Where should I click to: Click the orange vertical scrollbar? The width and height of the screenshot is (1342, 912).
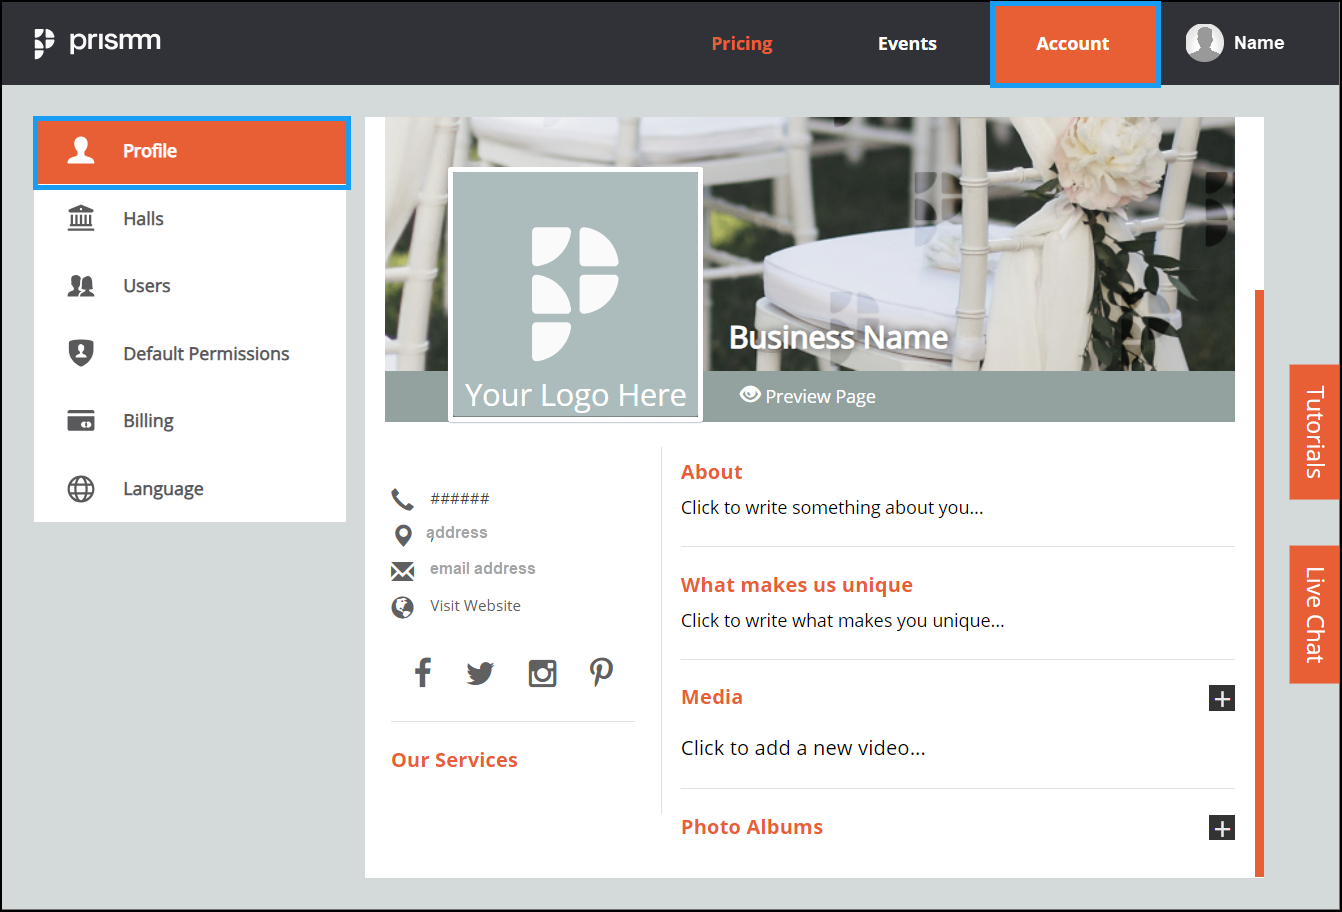pos(1259,583)
